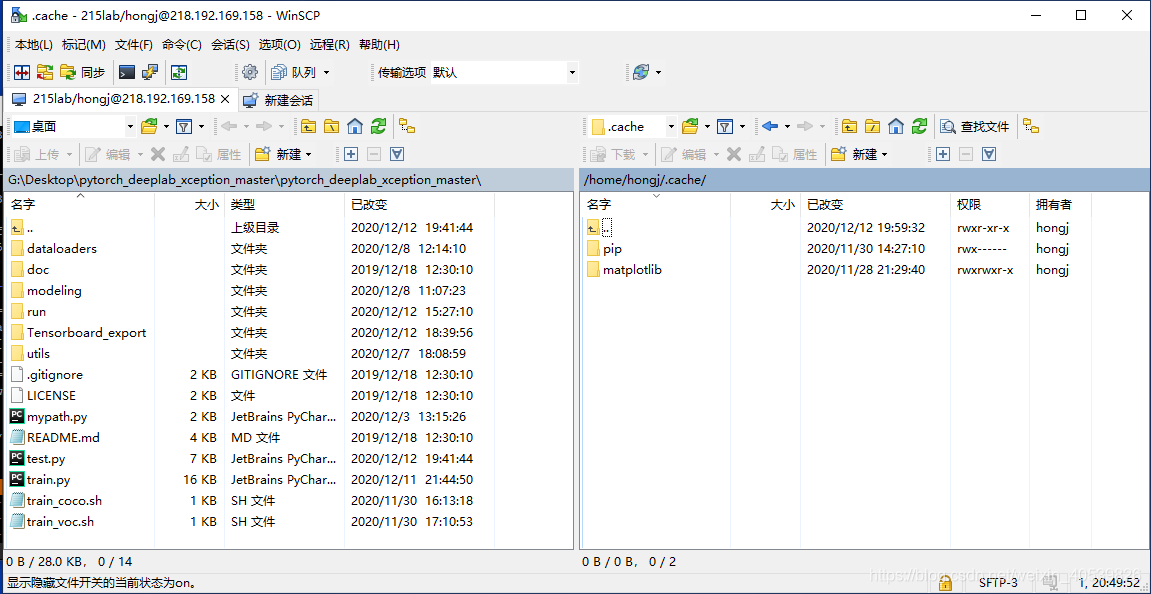
Task: Sort local files by 大小 column header
Action: pyautogui.click(x=189, y=205)
